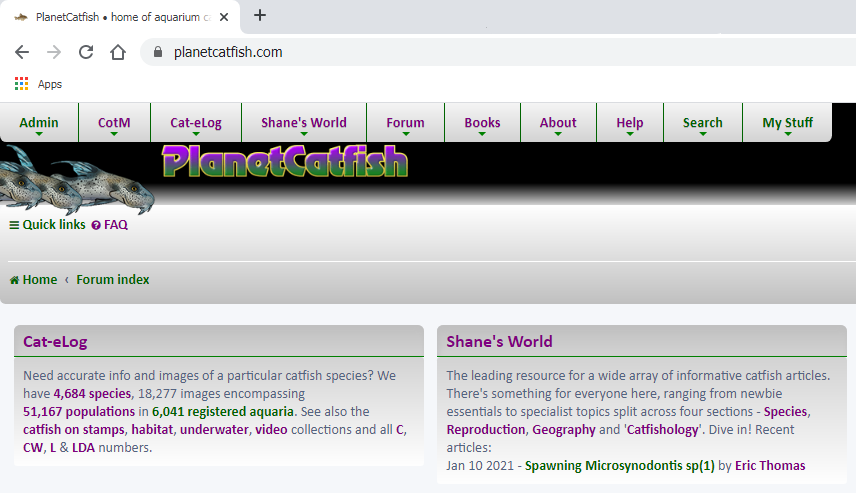This screenshot has width=856, height=493.
Task: Open the My Stuff menu
Action: tap(788, 123)
